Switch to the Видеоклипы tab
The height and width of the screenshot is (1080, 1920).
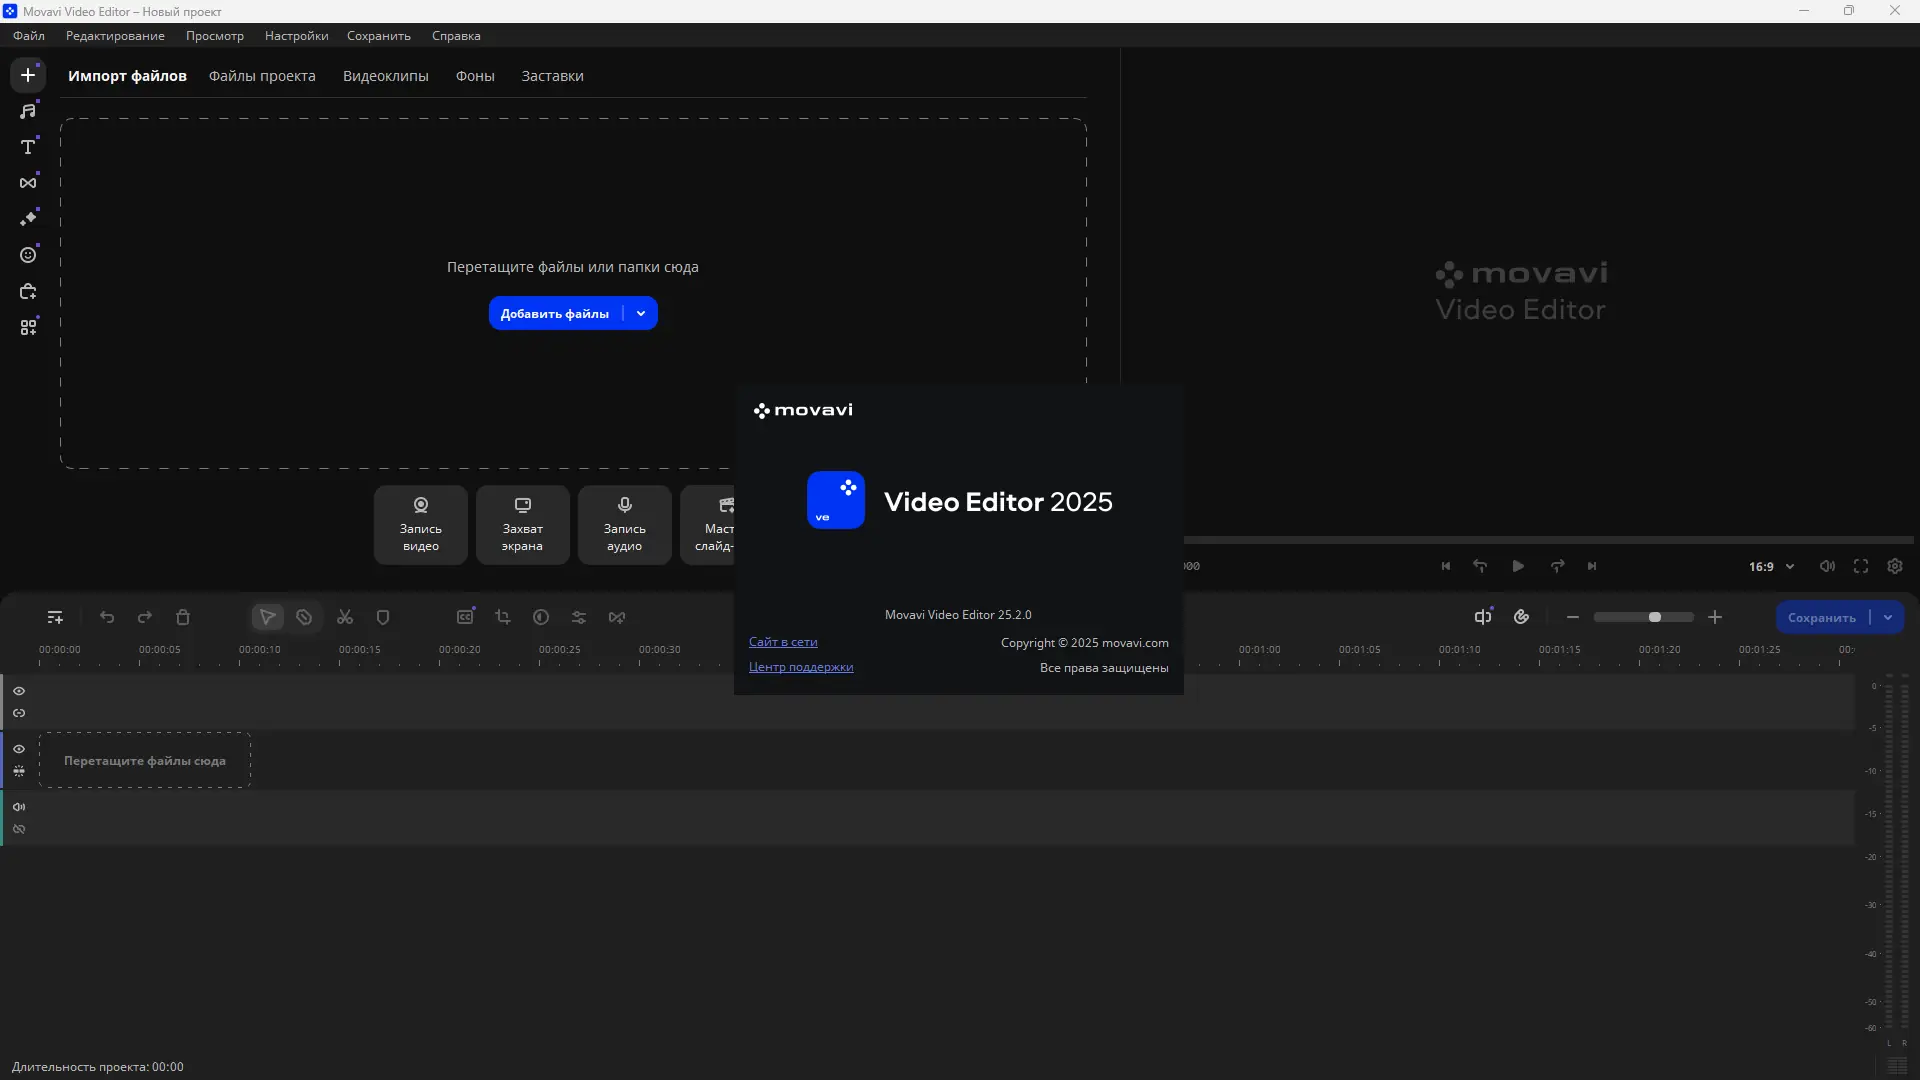(385, 76)
